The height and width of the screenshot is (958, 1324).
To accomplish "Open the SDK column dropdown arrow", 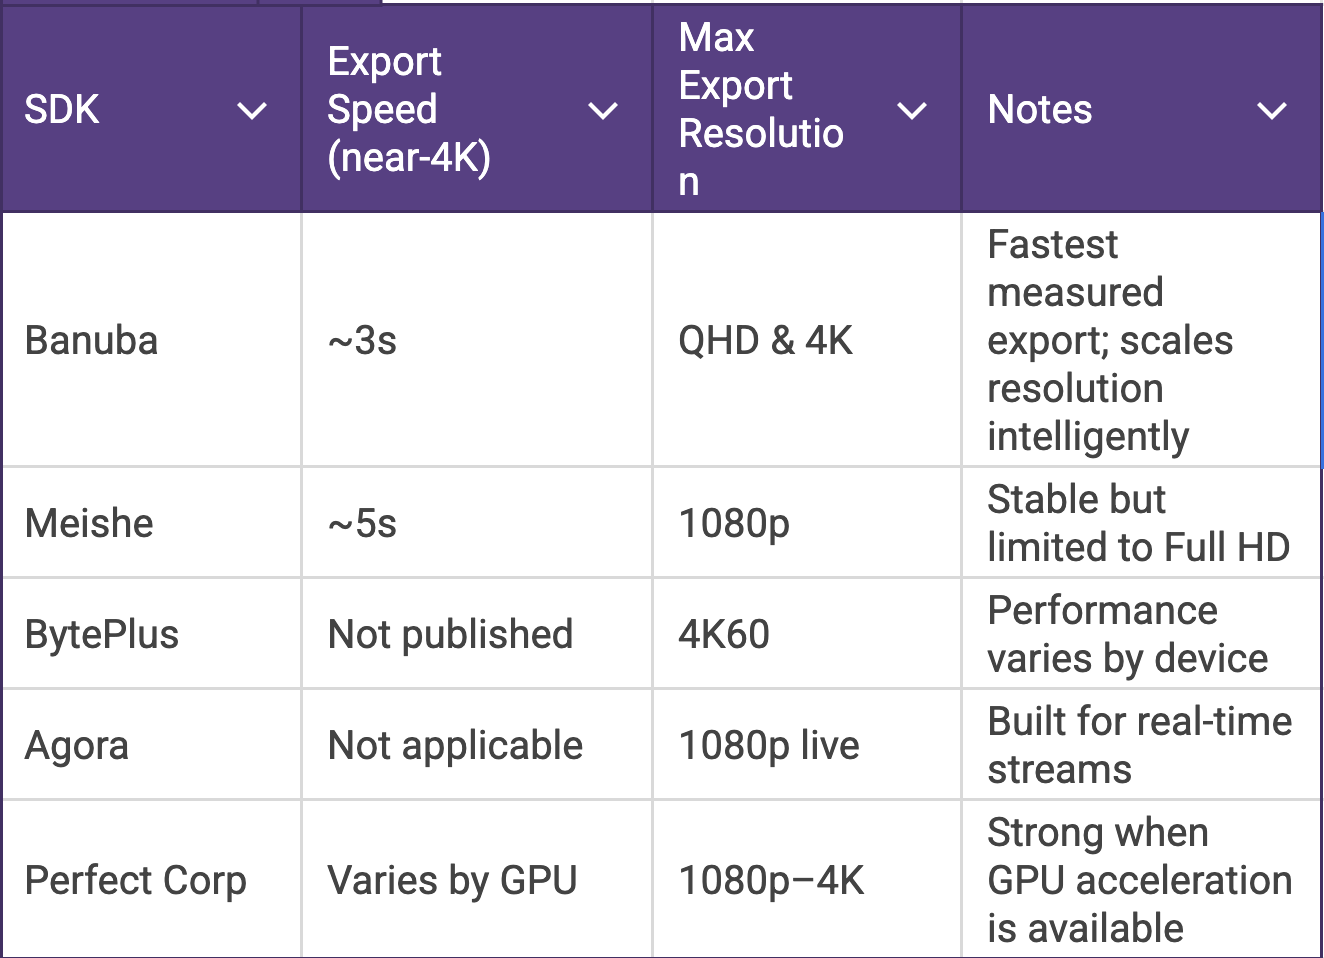I will coord(252,110).
